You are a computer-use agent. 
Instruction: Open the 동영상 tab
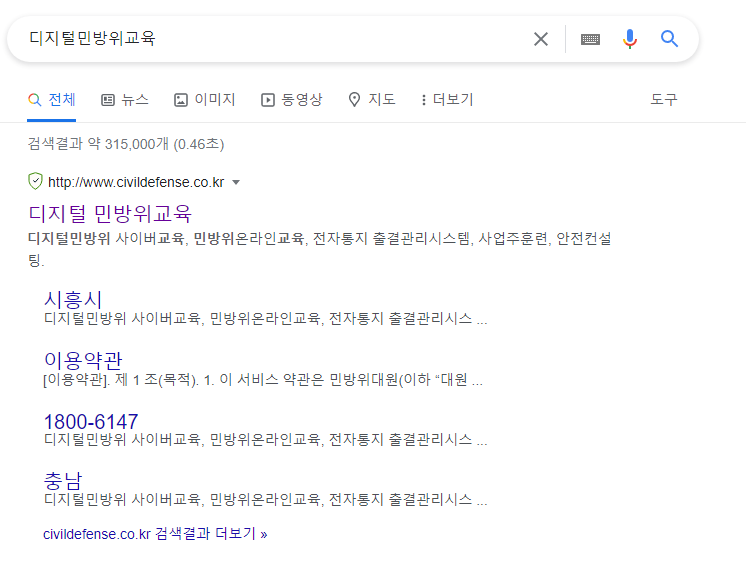pos(292,100)
